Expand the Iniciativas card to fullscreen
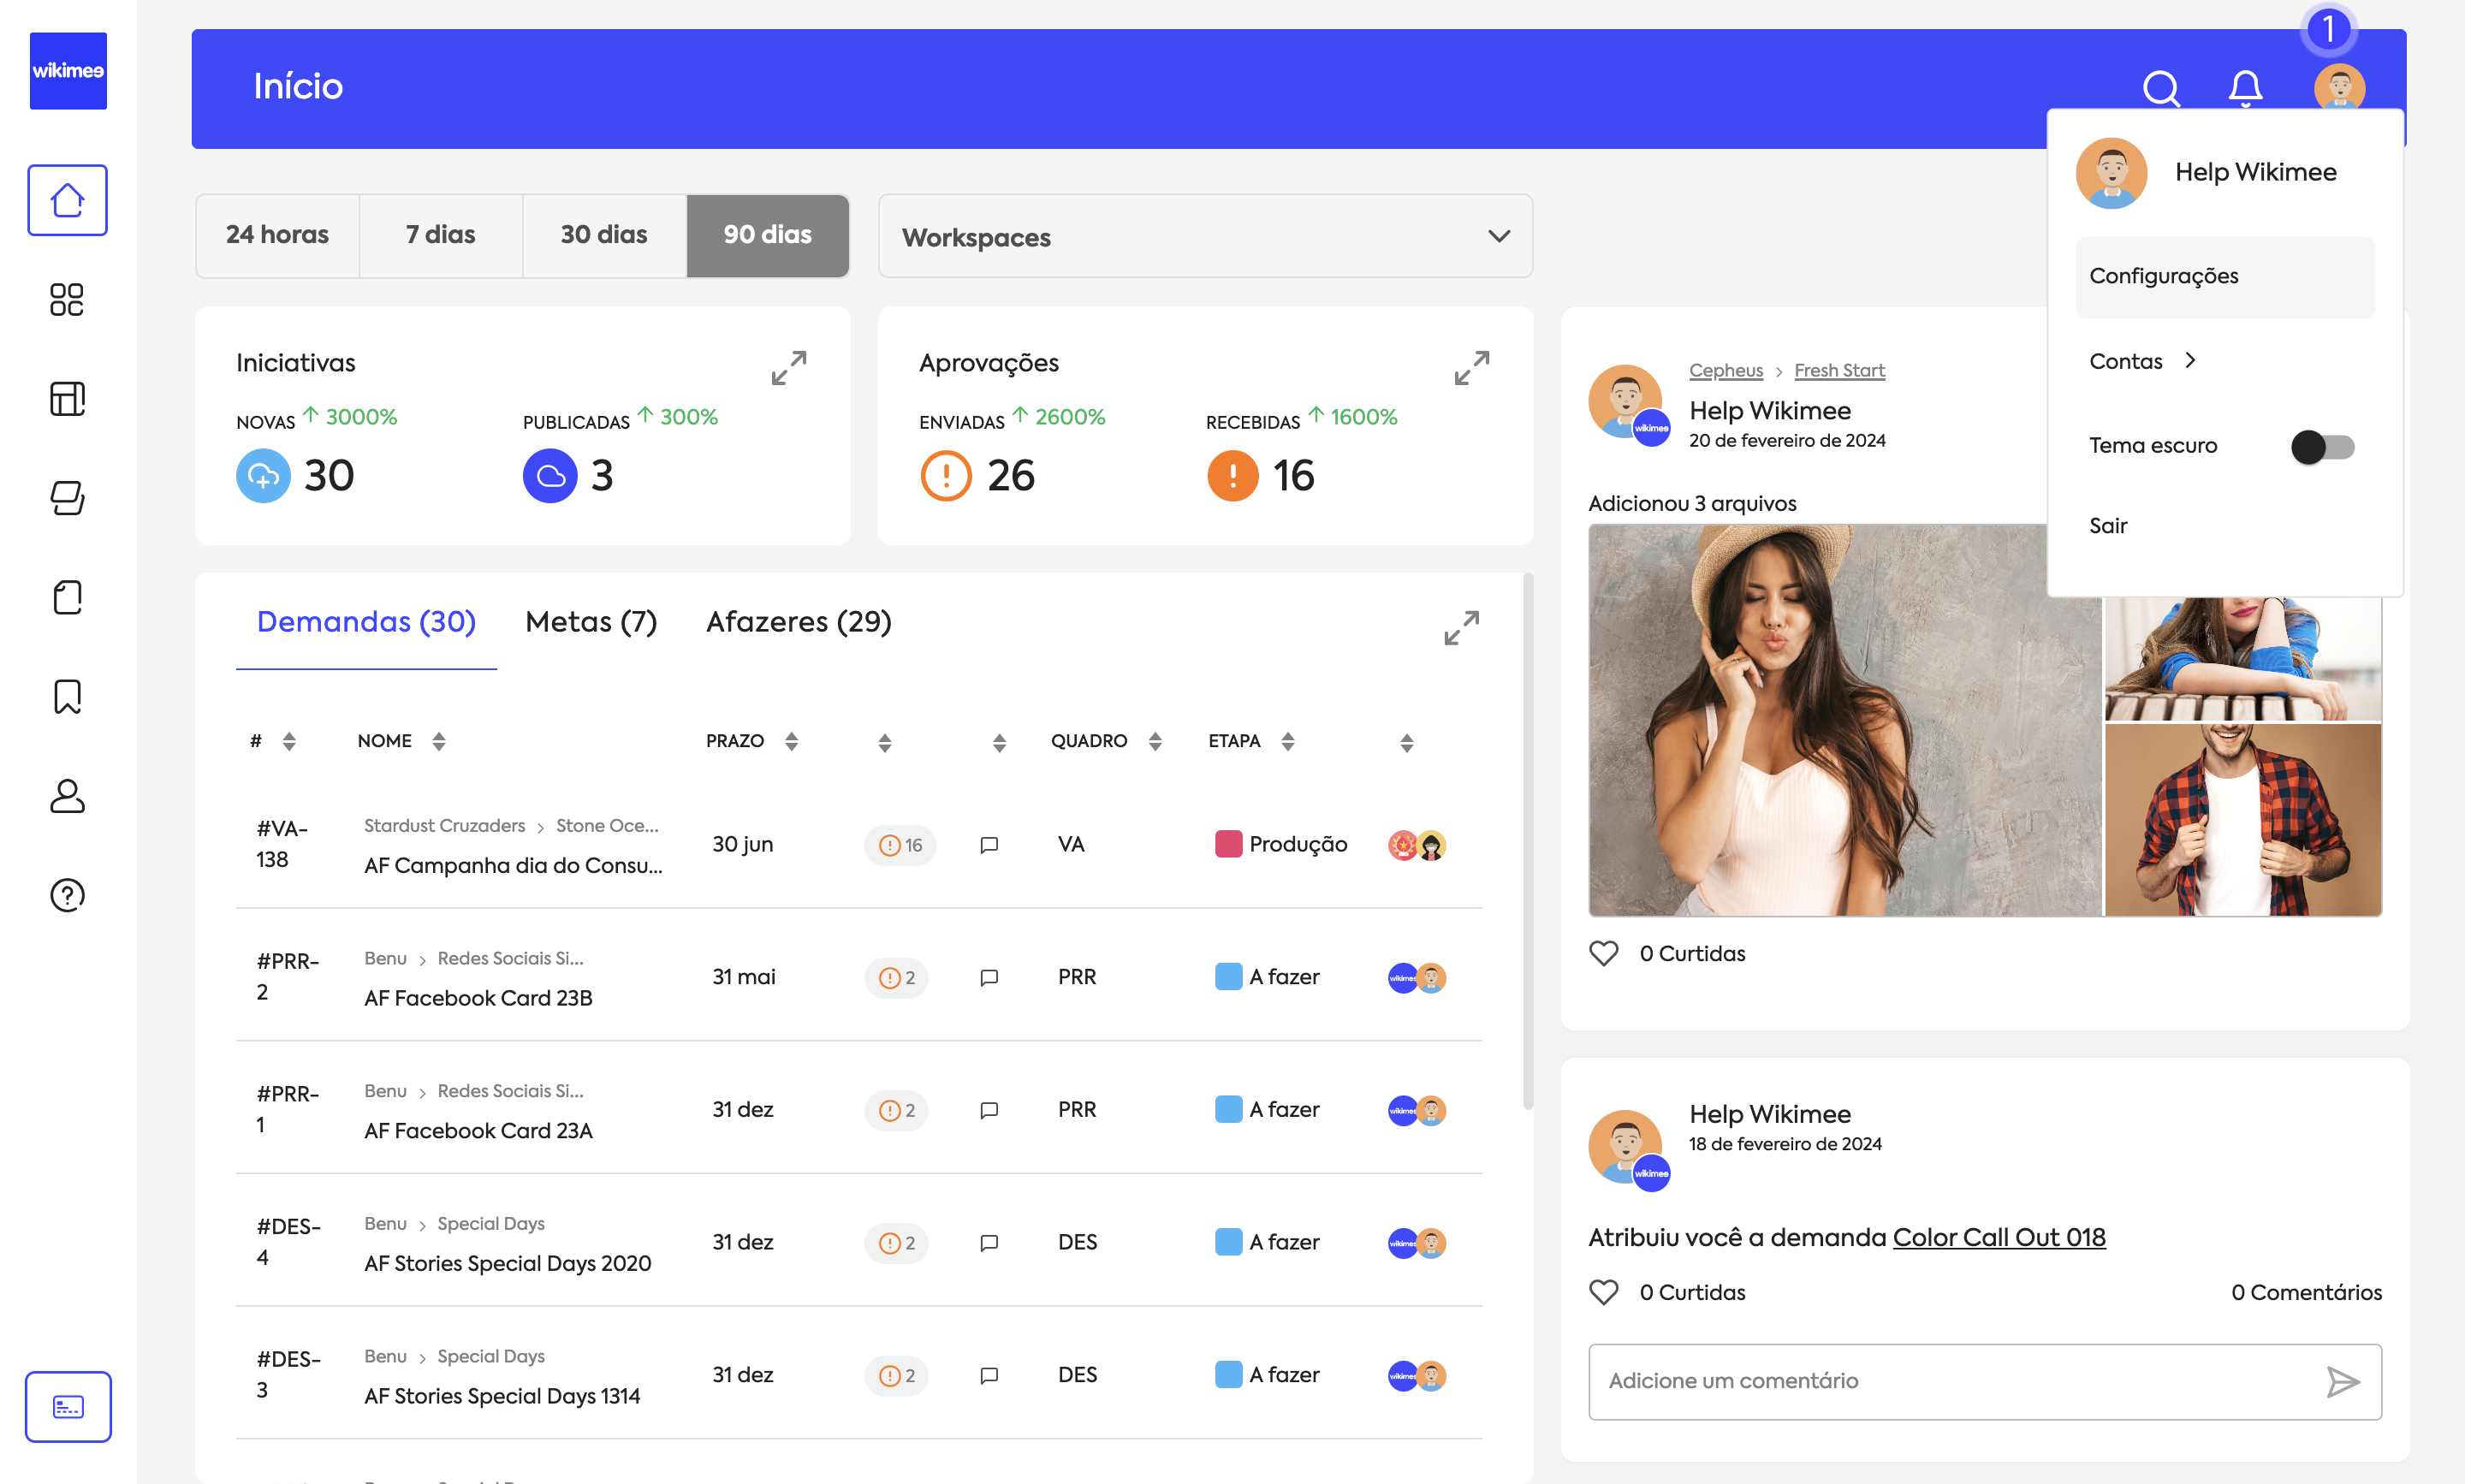Screen dimensions: 2465x1484 tap(789, 368)
